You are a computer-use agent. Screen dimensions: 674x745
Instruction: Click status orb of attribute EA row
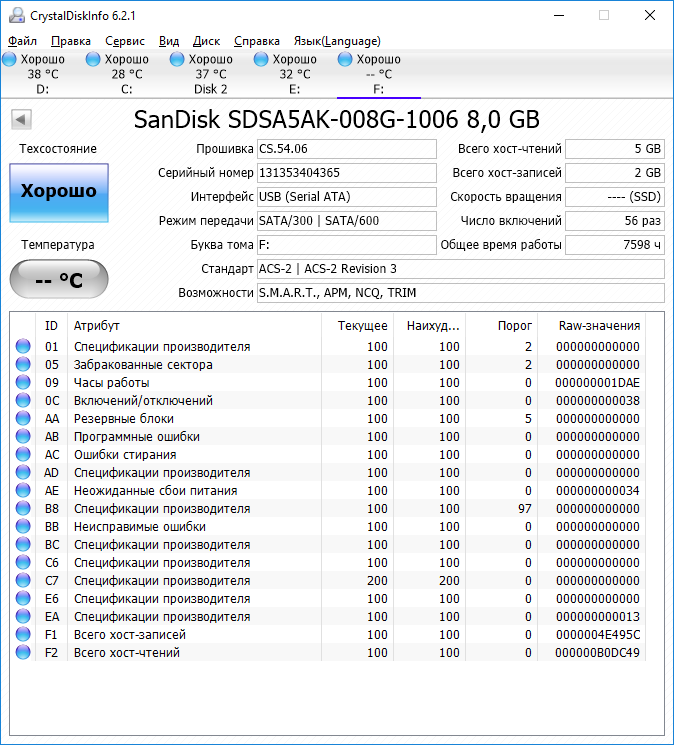23,617
